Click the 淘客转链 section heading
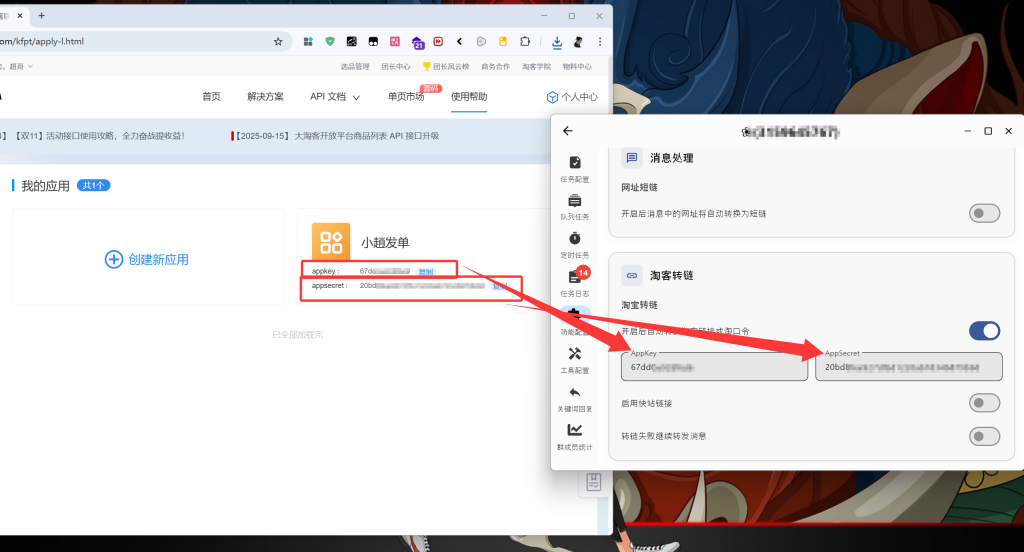 (x=671, y=276)
